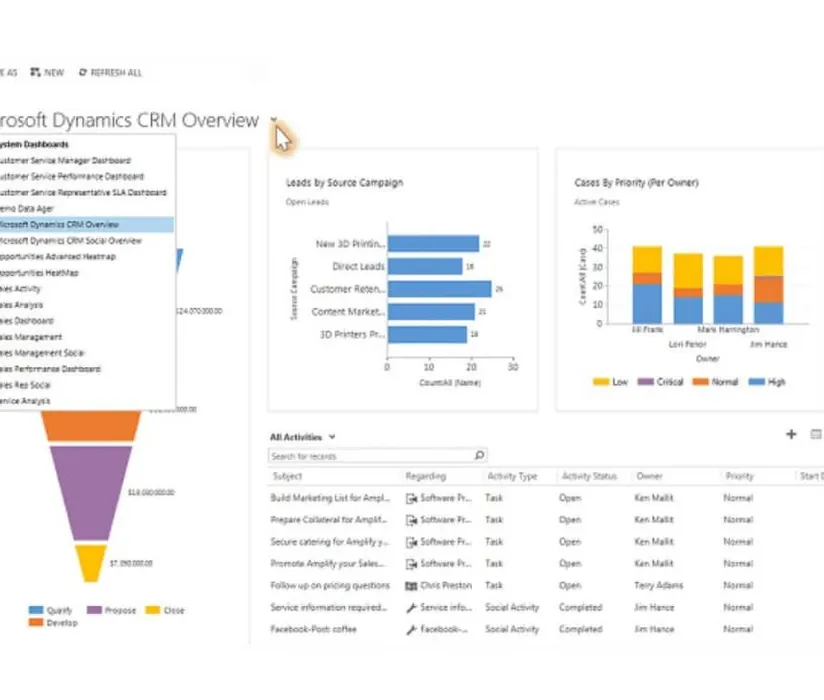Select Sales Activity dashboard
This screenshot has height=700, width=824.
pos(20,289)
